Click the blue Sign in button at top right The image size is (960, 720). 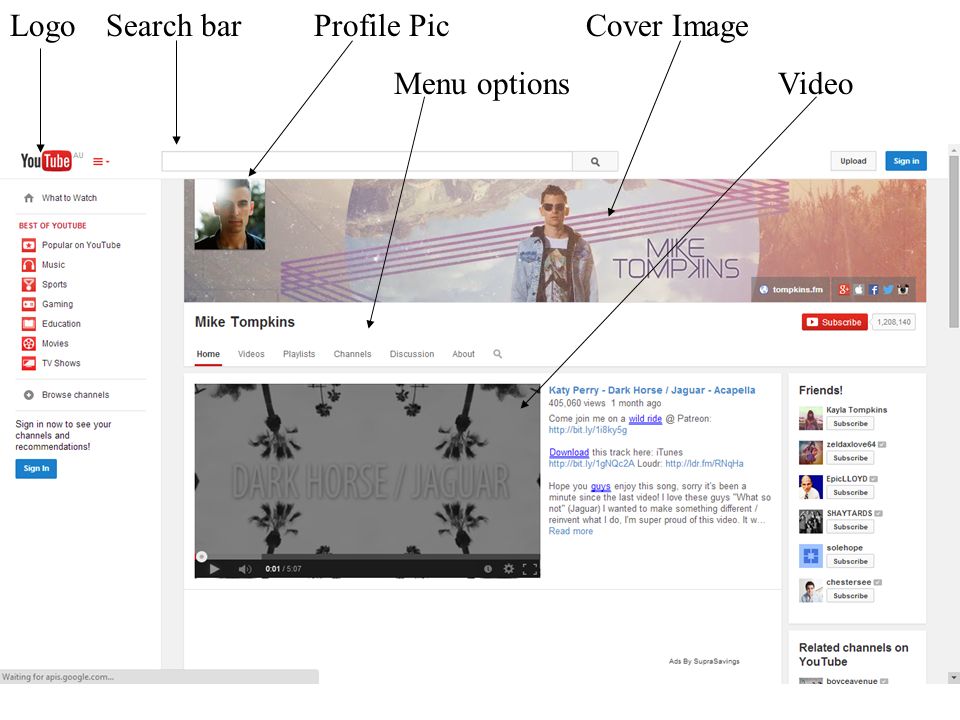(906, 161)
